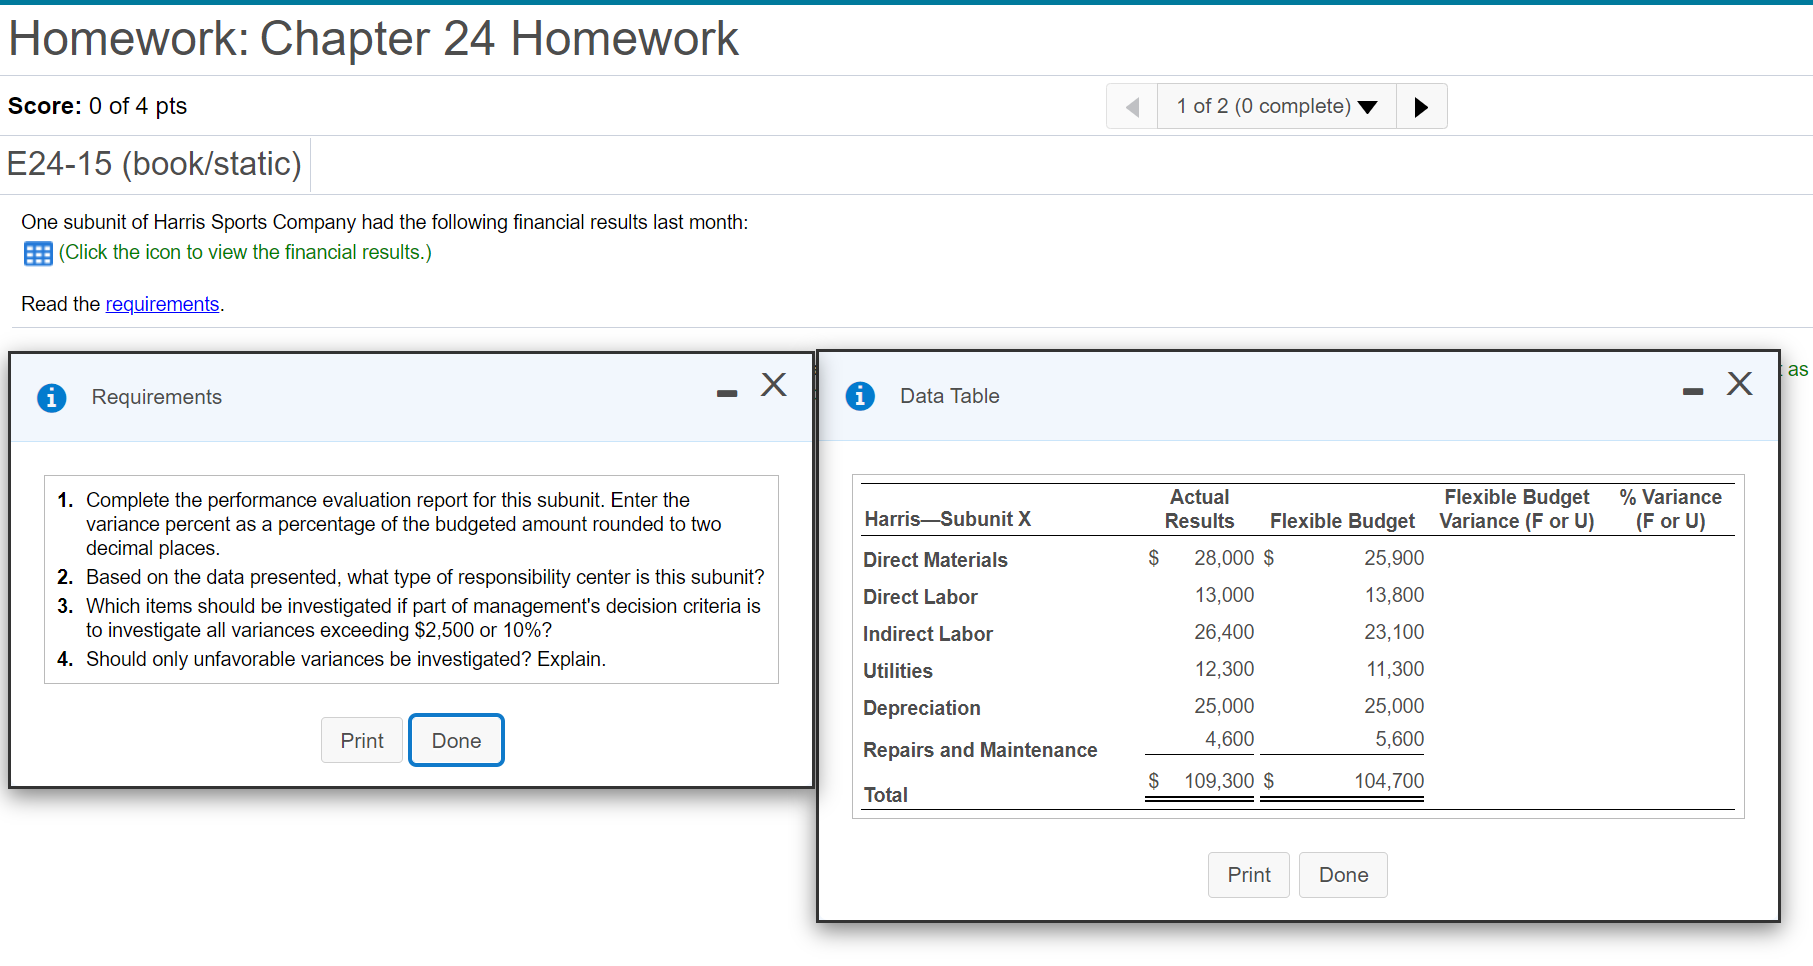Click the Requirements title bar

[156, 397]
